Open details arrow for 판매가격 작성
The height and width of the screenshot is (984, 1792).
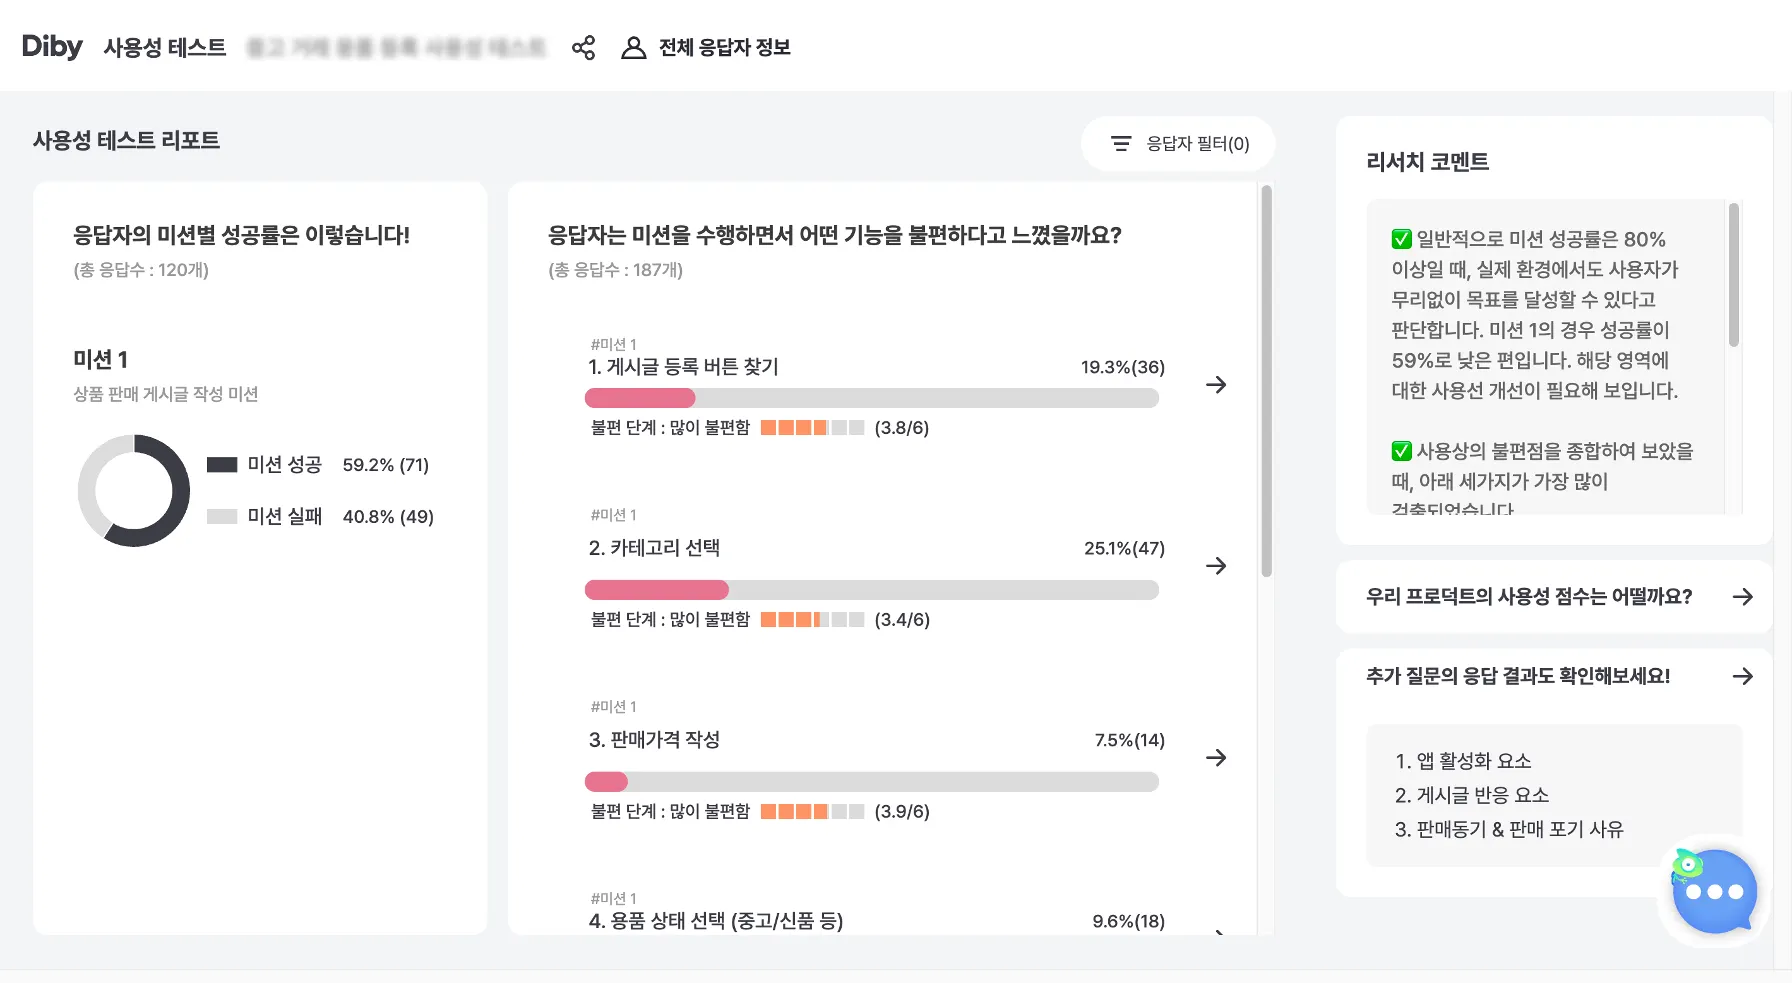tap(1216, 758)
